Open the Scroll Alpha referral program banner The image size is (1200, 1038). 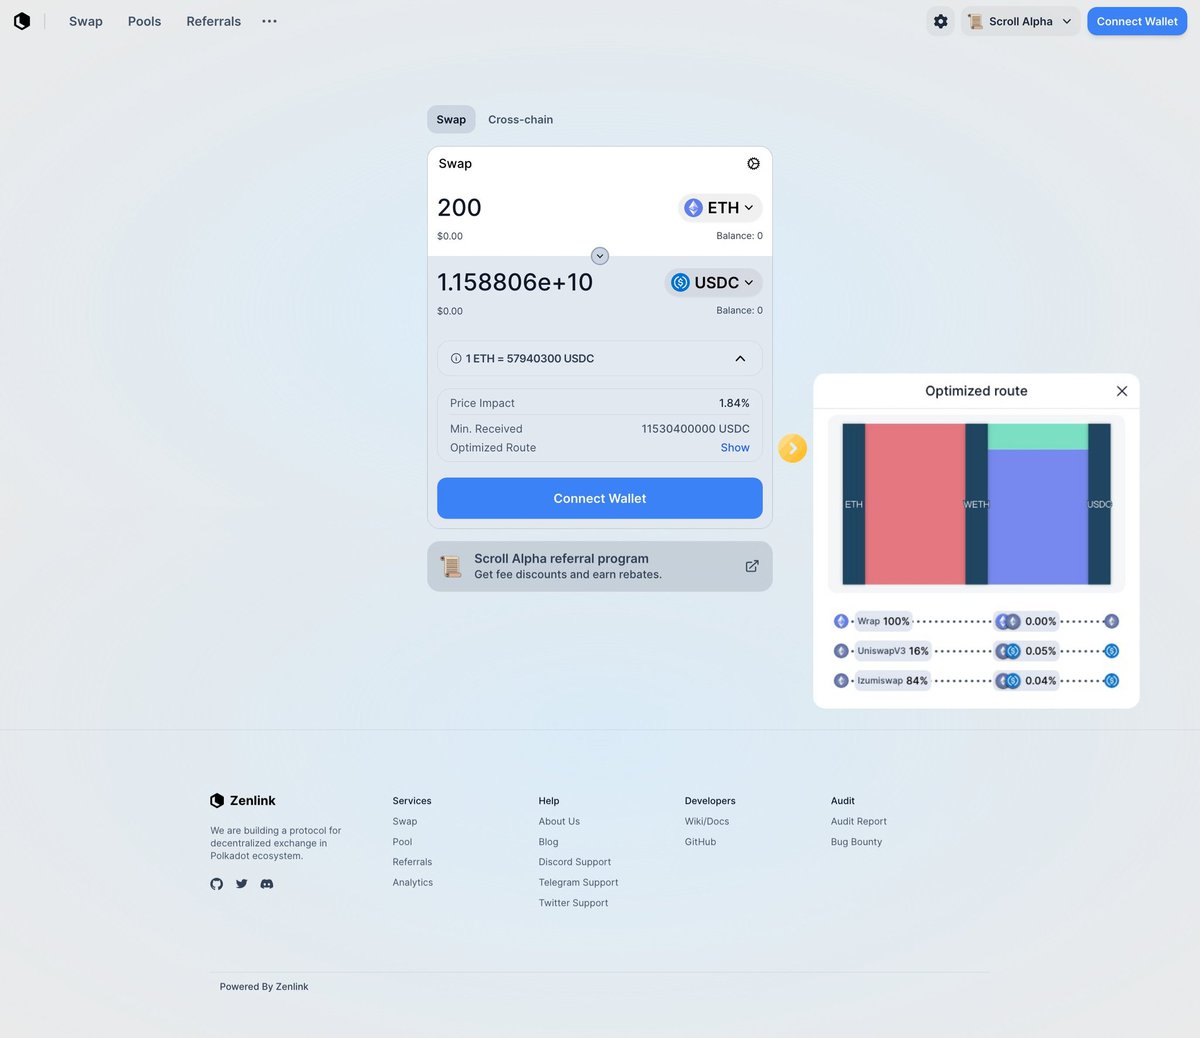click(600, 566)
